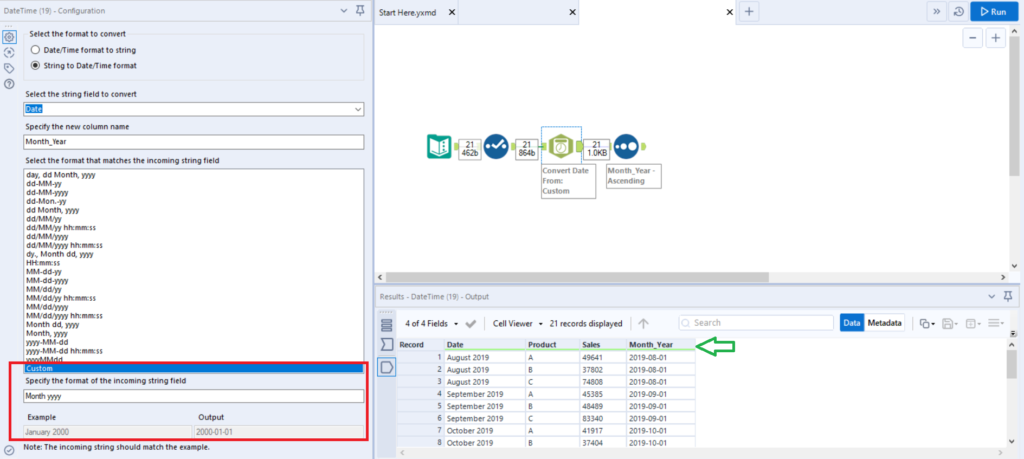Zoom out the canvas with minus button
The width and height of the screenshot is (1024, 459).
click(x=972, y=38)
